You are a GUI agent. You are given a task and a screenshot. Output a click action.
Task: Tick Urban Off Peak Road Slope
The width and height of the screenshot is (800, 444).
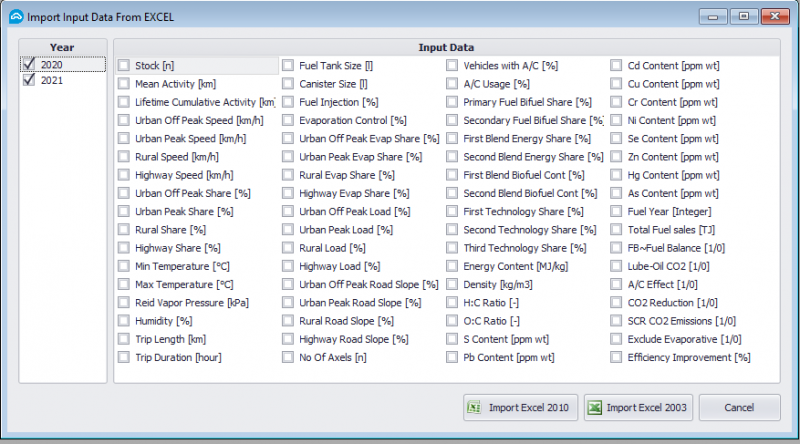288,284
